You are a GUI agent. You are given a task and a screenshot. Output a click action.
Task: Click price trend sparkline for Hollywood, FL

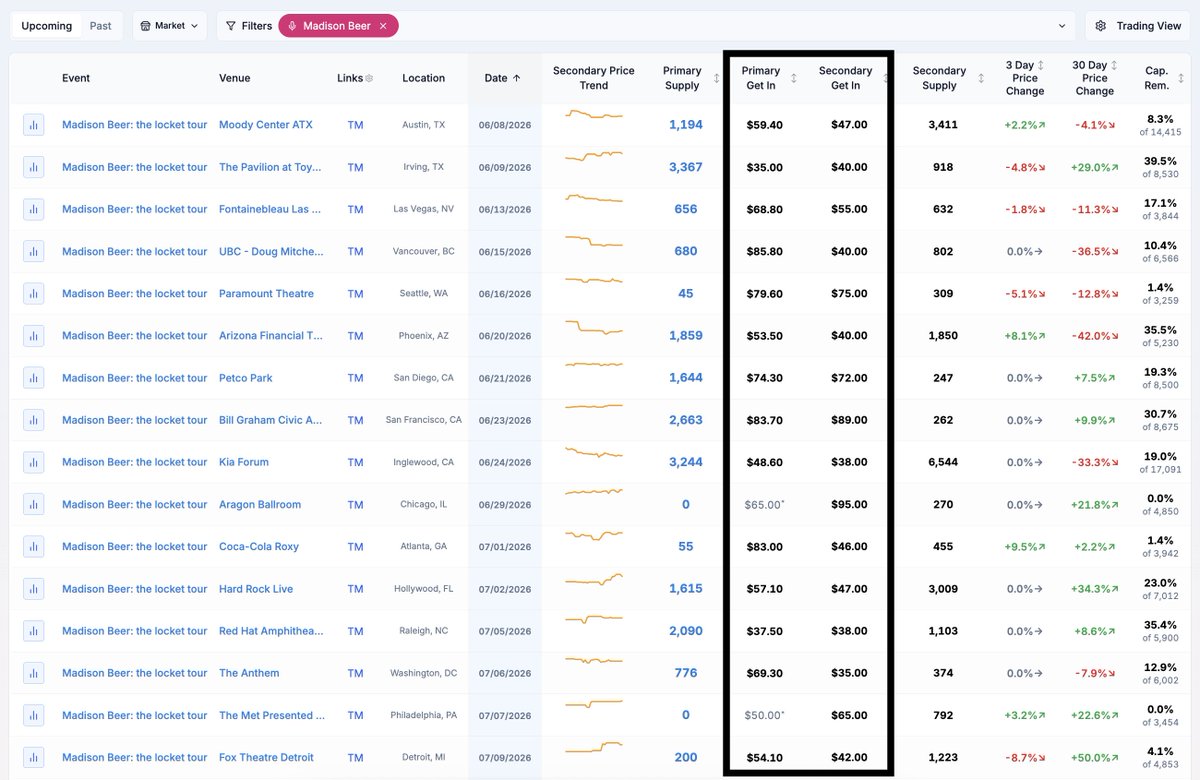click(594, 580)
